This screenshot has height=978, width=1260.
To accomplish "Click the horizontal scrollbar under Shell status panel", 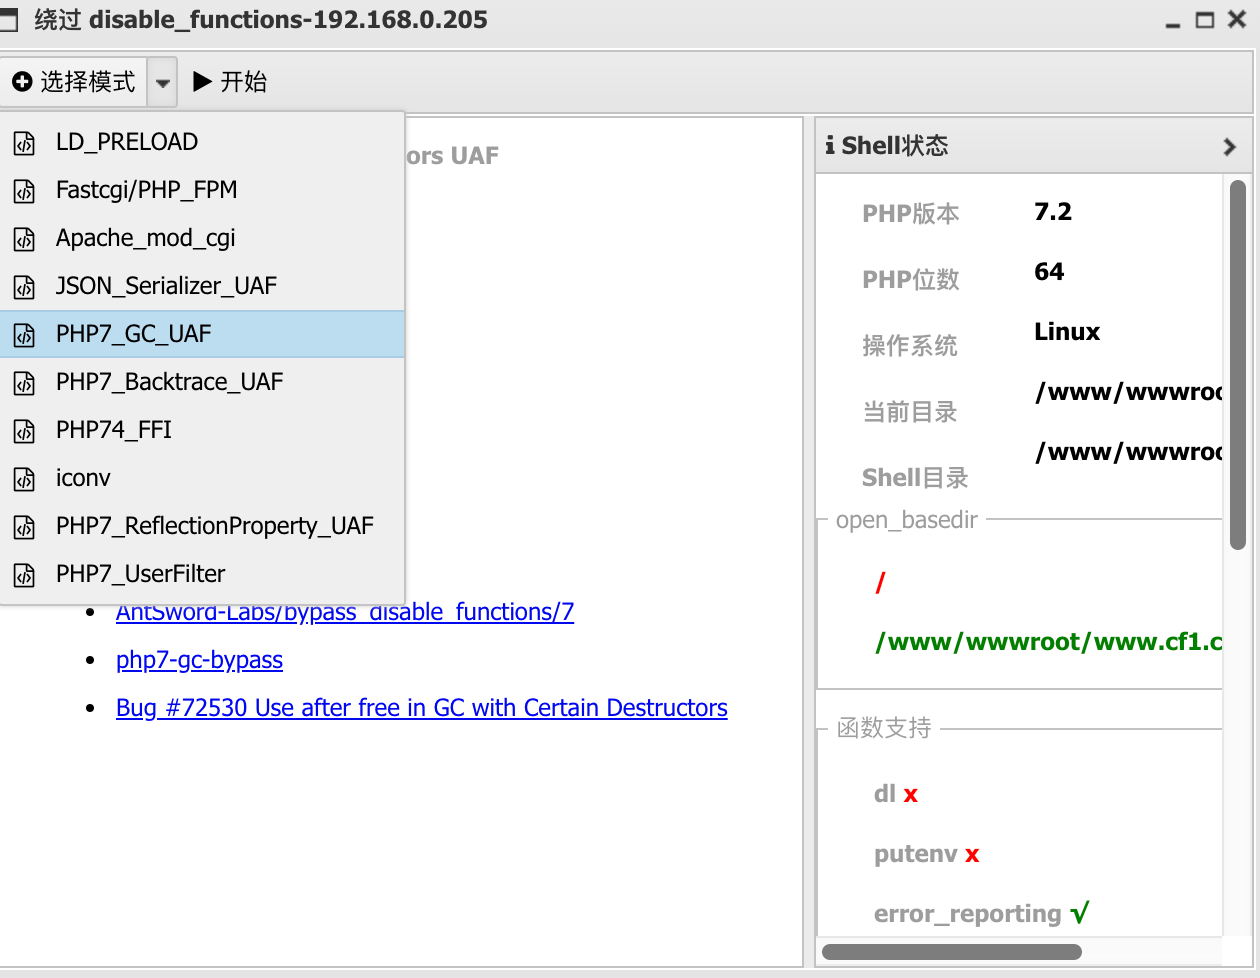I will point(950,951).
